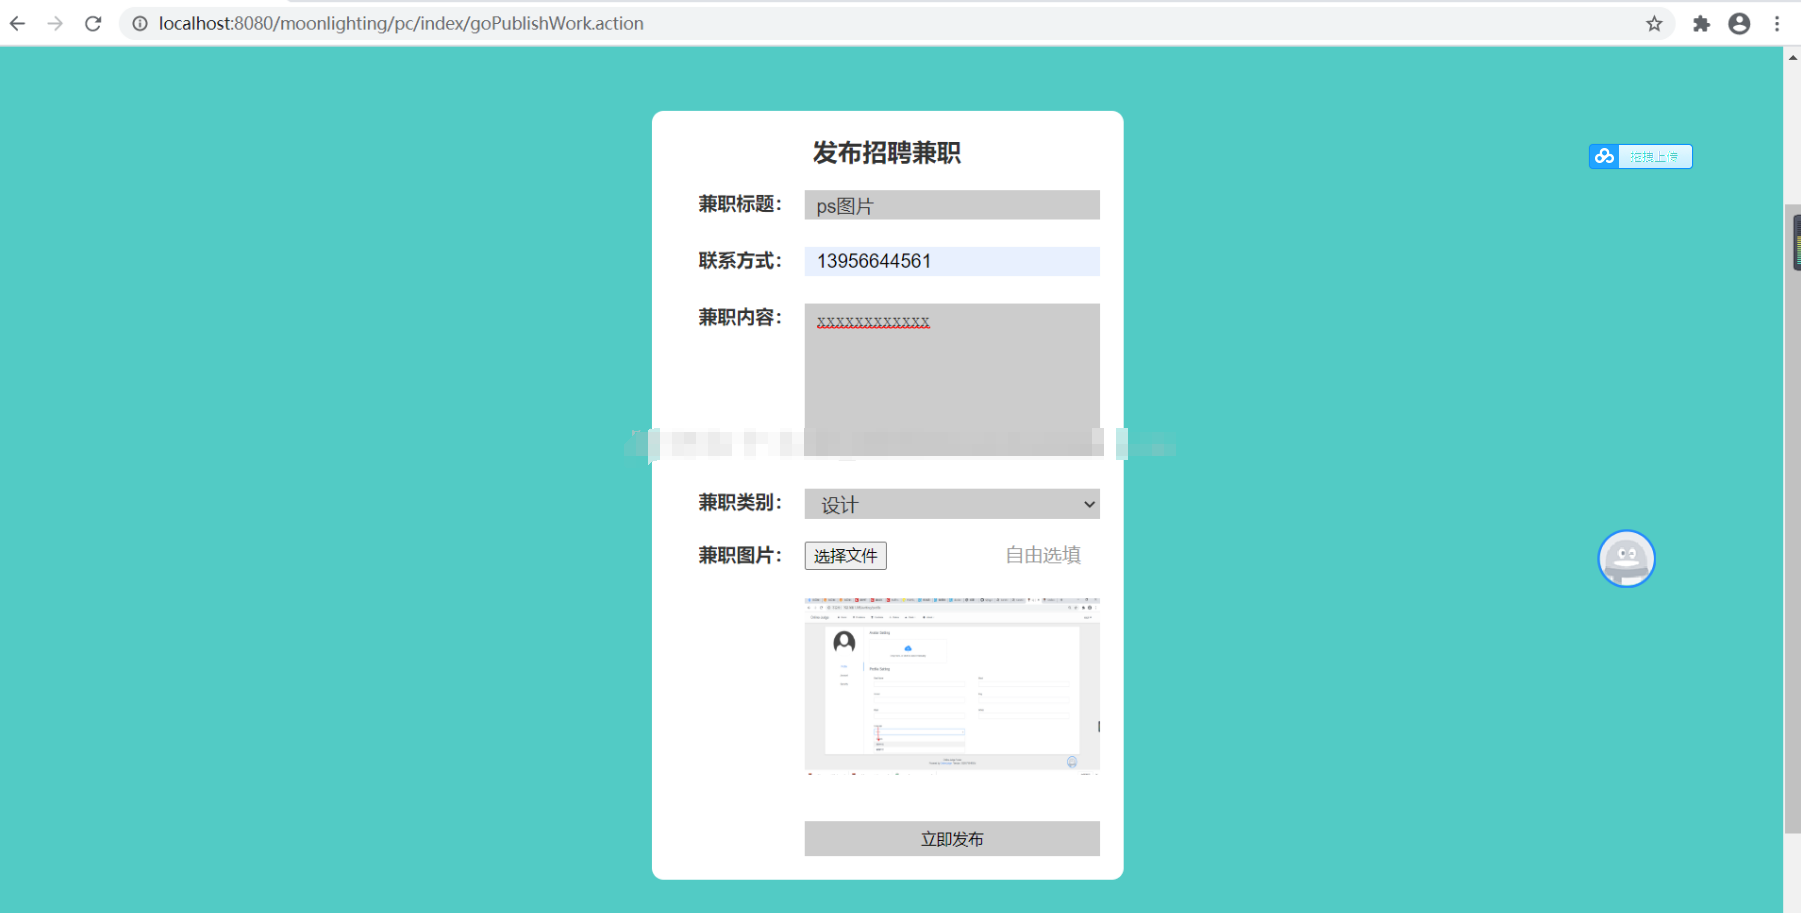Open the extensions puzzle icon
The image size is (1801, 913).
tap(1701, 23)
